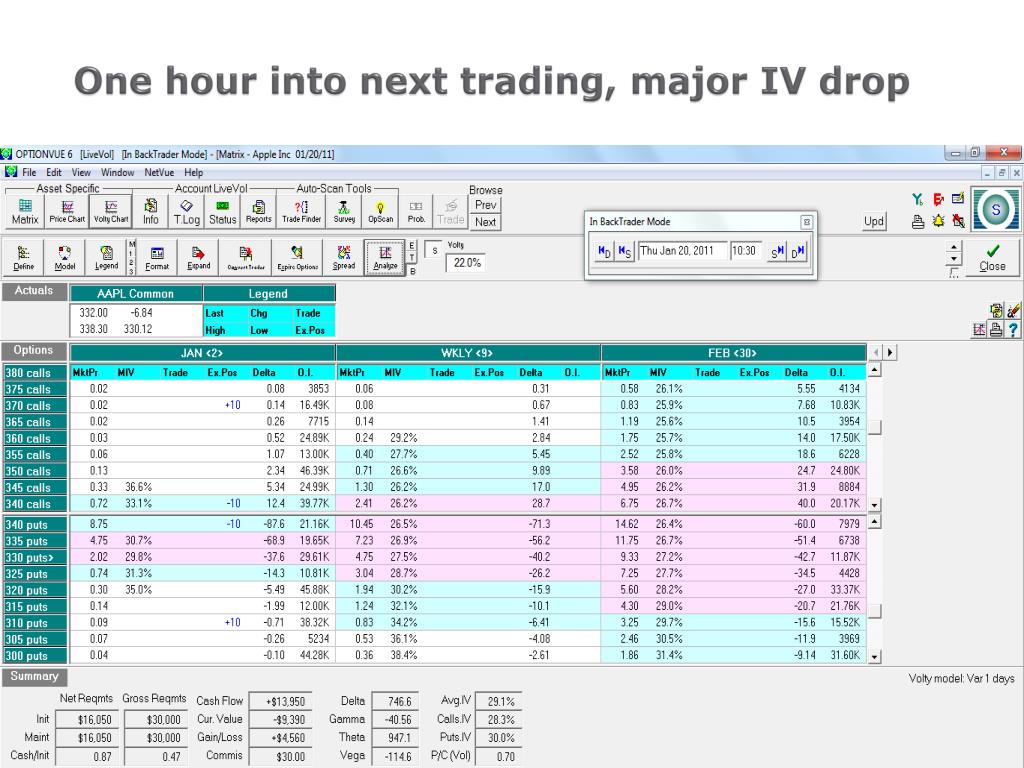The height and width of the screenshot is (768, 1024).
Task: Click the printer icon near Upd
Action: click(x=918, y=221)
